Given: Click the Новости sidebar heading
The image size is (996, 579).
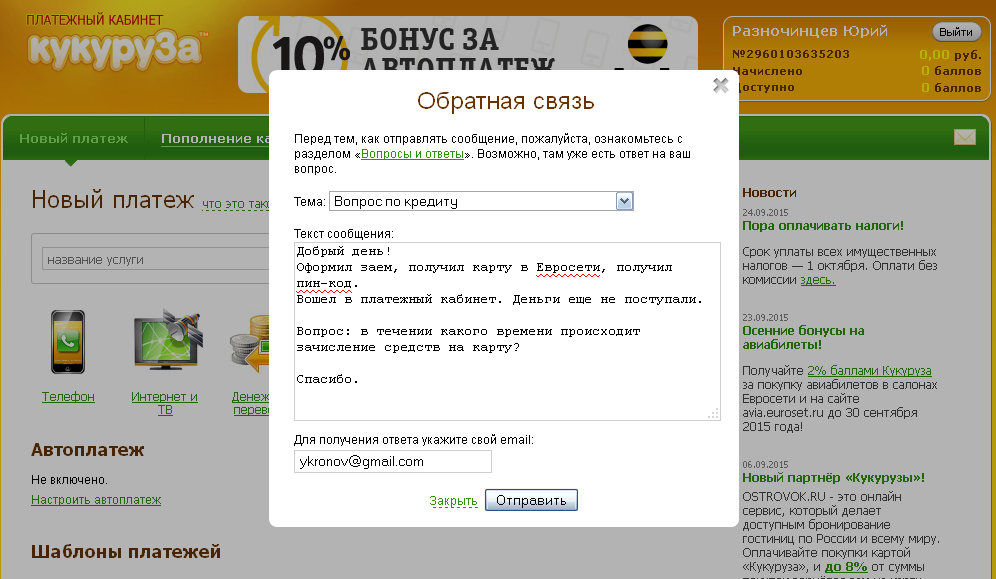Looking at the screenshot, I should (x=769, y=192).
